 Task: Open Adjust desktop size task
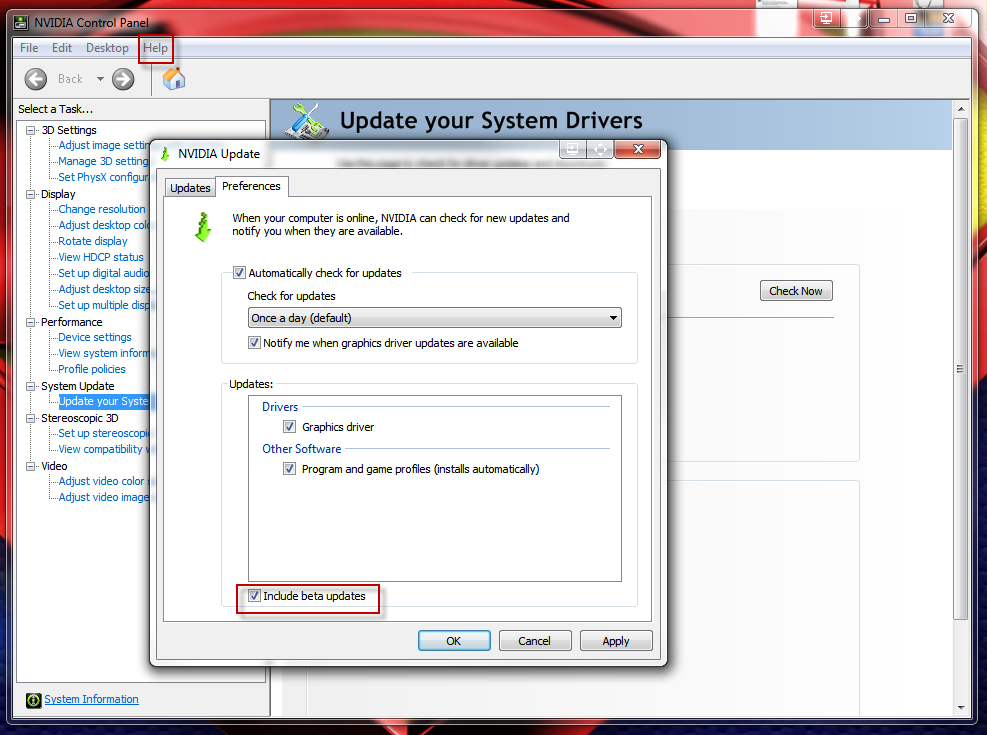[x=104, y=289]
